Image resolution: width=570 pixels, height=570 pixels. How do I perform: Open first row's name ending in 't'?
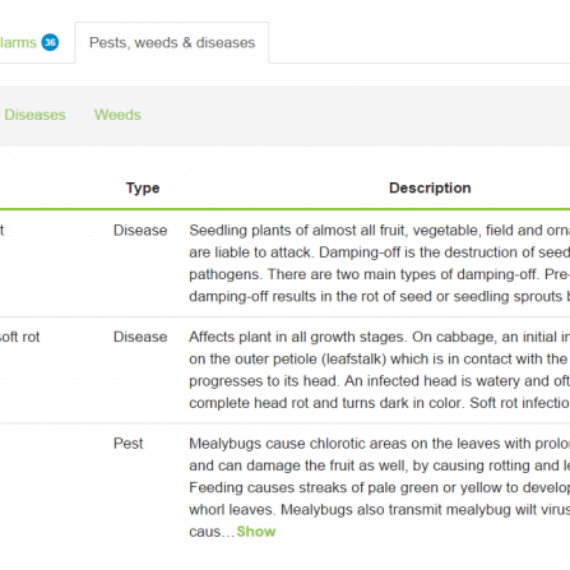coord(2,230)
